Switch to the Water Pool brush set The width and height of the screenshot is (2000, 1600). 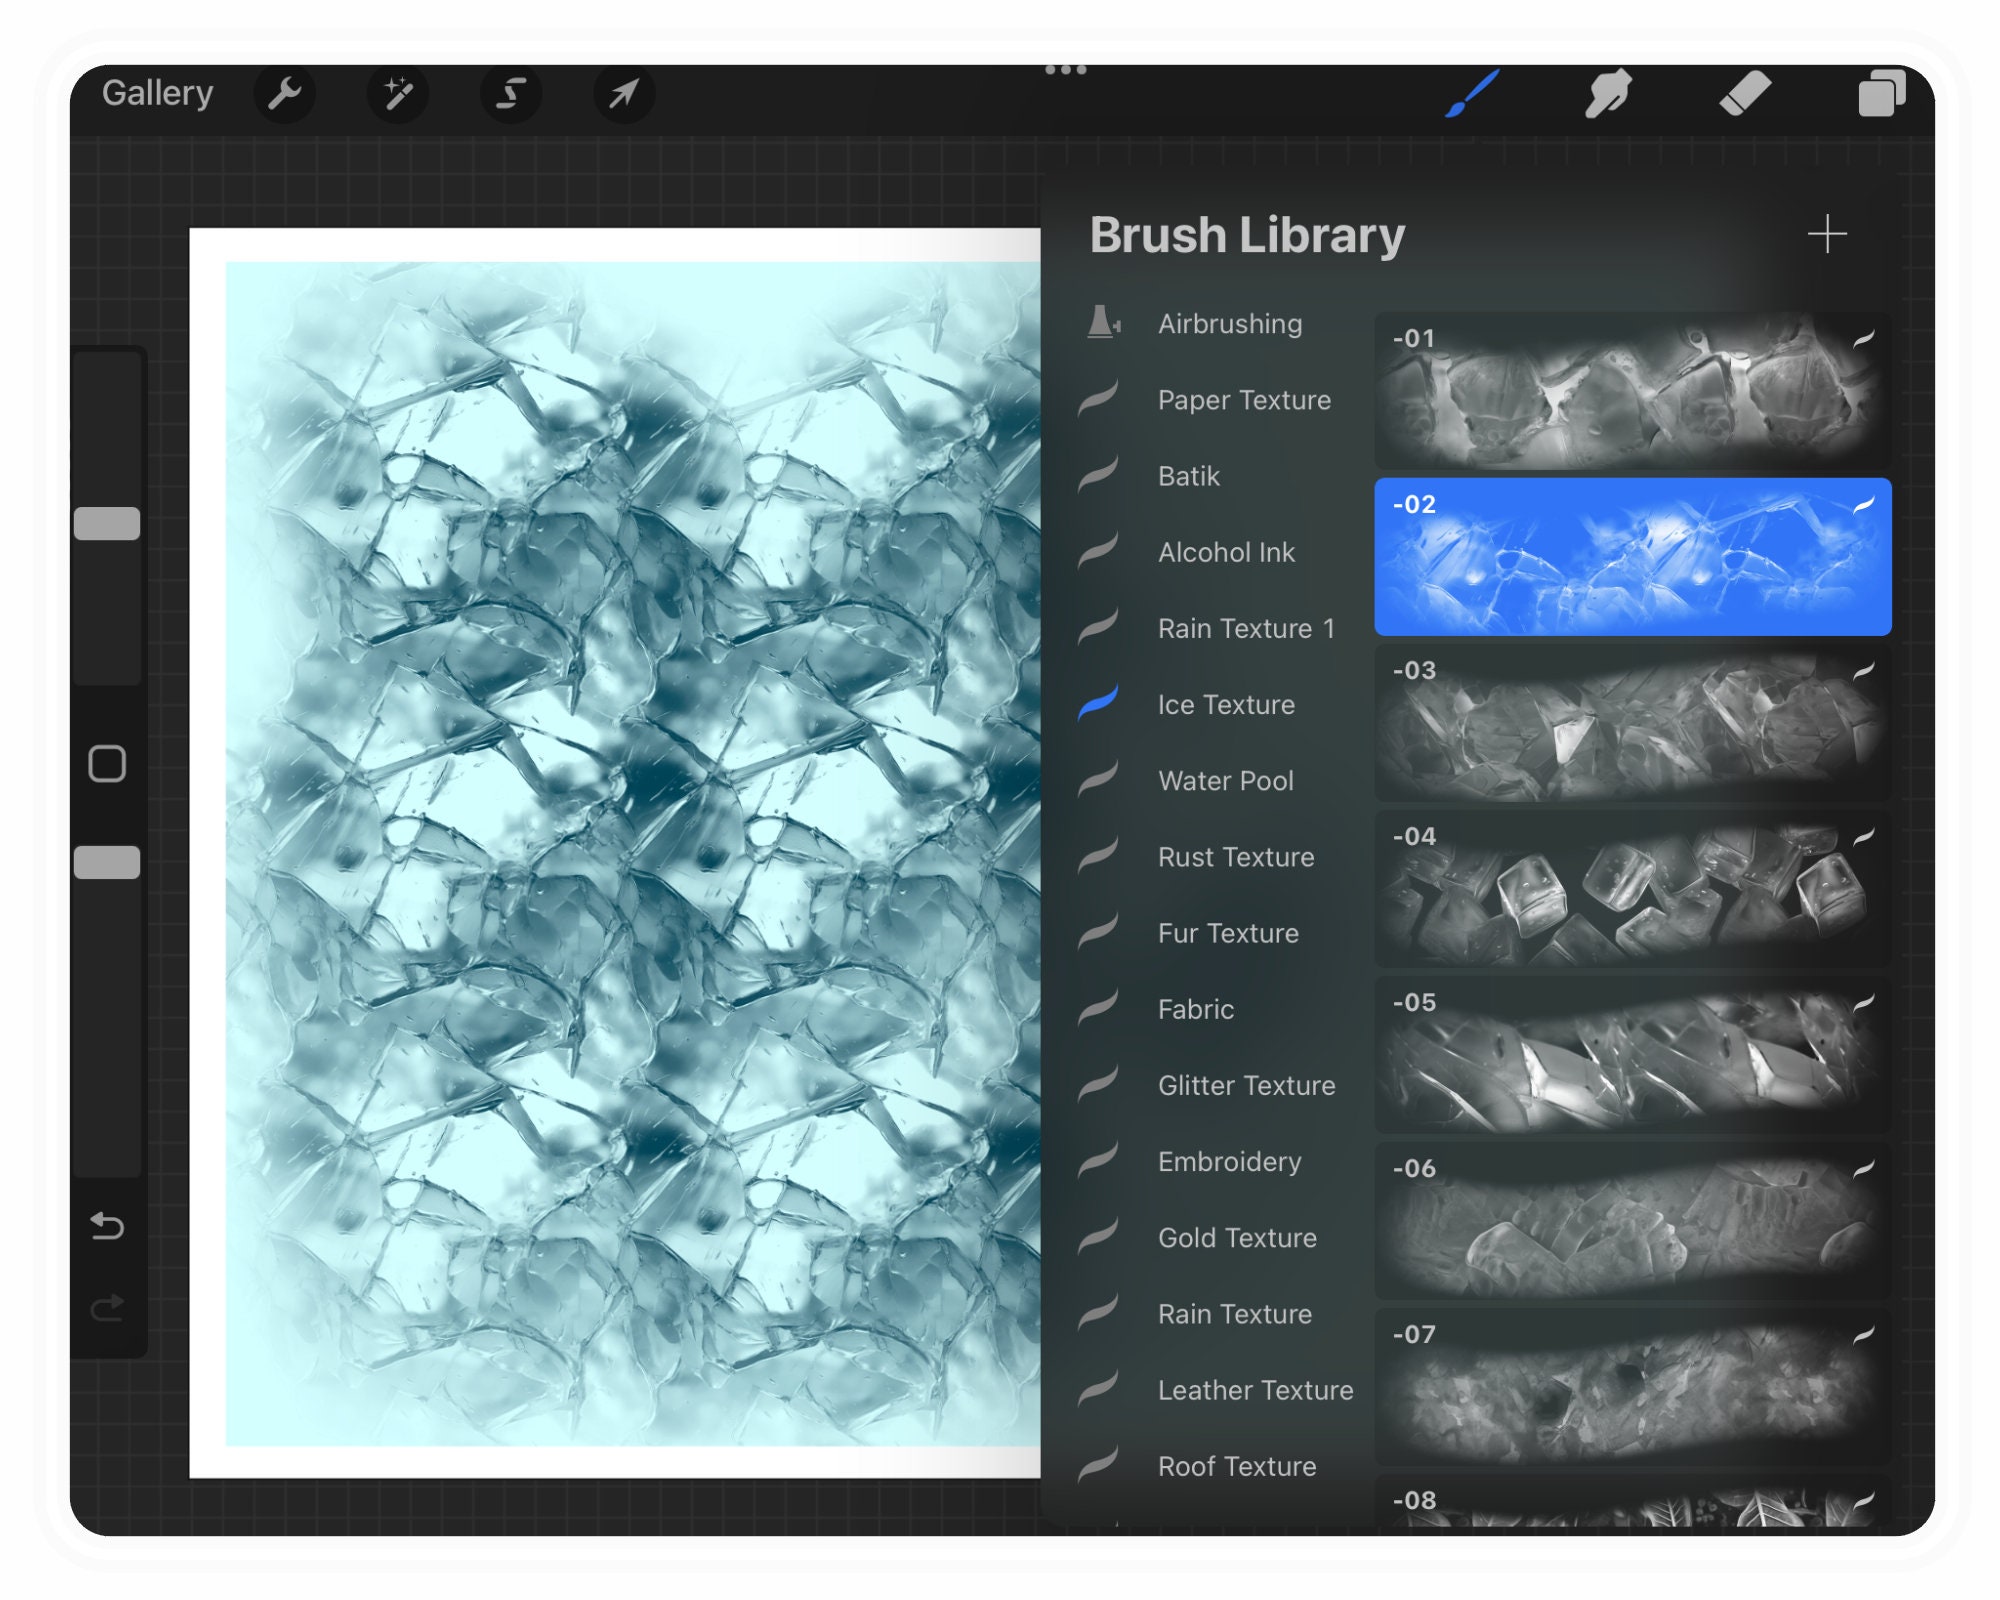point(1225,781)
